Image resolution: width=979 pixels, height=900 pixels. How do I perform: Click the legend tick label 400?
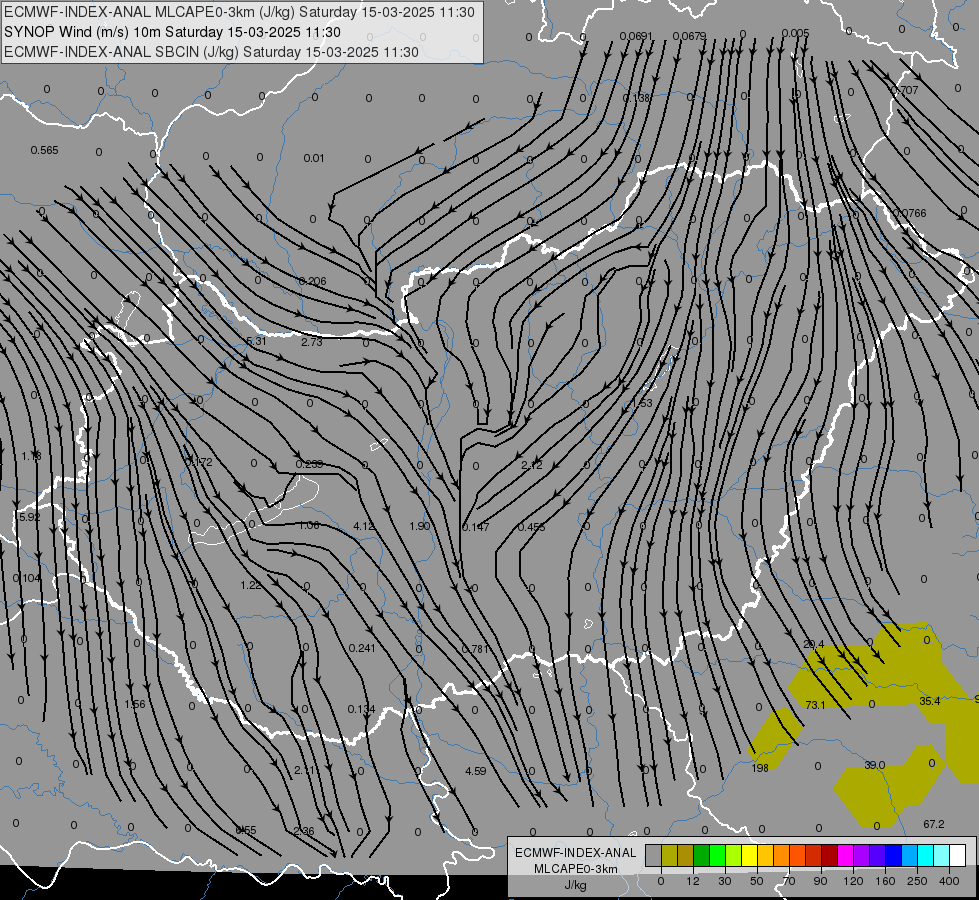pyautogui.click(x=949, y=881)
